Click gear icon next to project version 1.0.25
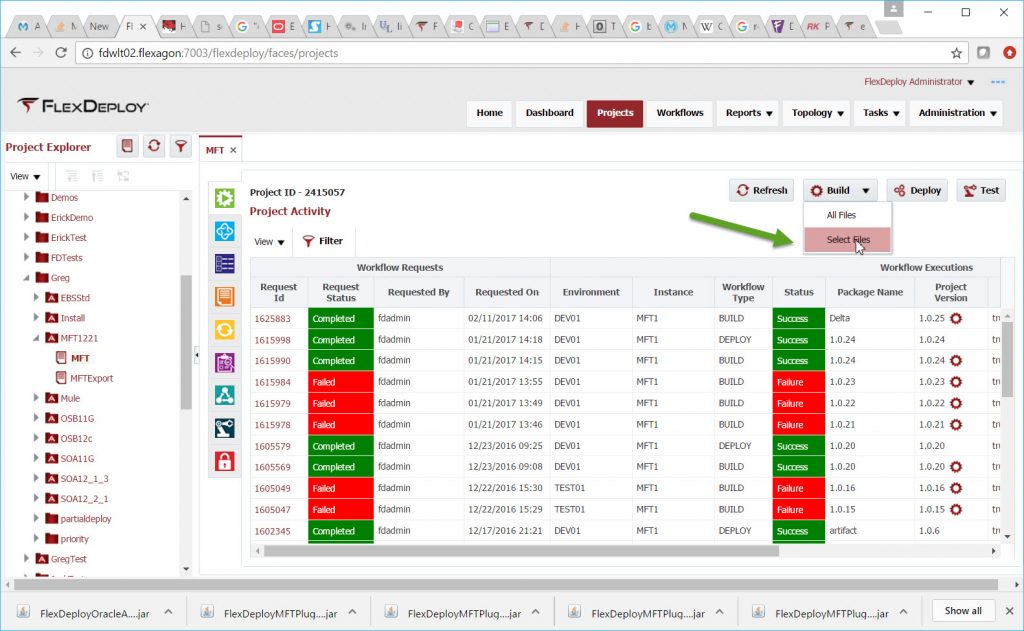The width and height of the screenshot is (1024, 631). click(956, 318)
